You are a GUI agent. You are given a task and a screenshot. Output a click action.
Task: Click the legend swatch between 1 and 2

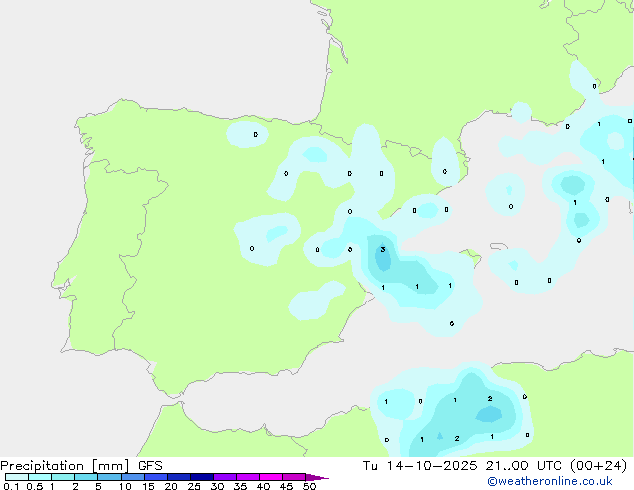point(63,477)
